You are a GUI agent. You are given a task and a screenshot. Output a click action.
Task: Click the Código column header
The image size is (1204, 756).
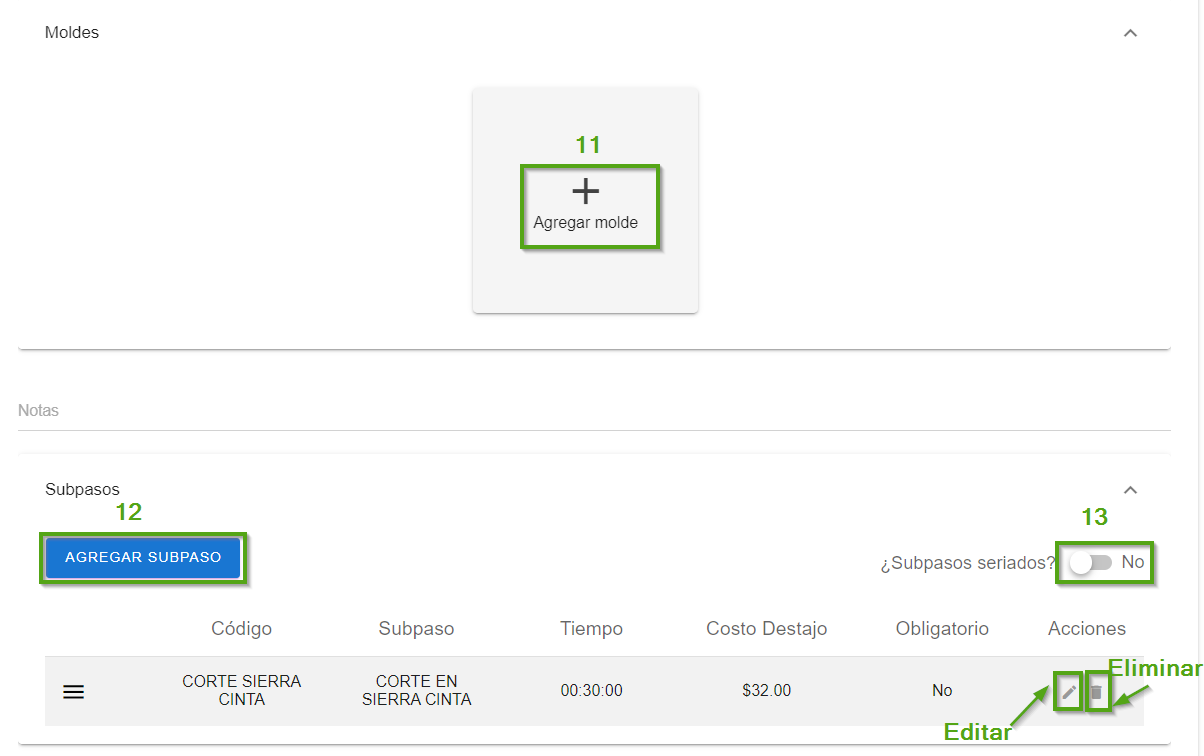coord(241,629)
